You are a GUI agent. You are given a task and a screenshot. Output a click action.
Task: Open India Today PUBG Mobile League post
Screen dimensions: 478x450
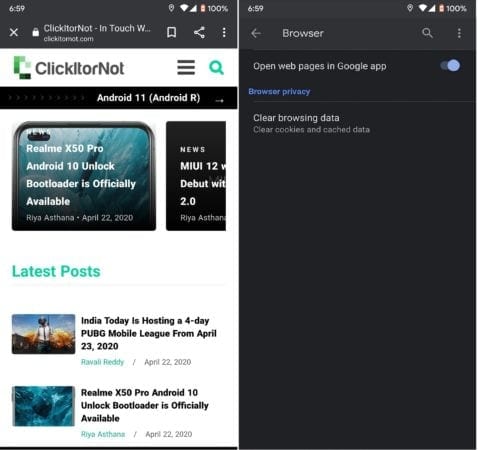point(149,333)
